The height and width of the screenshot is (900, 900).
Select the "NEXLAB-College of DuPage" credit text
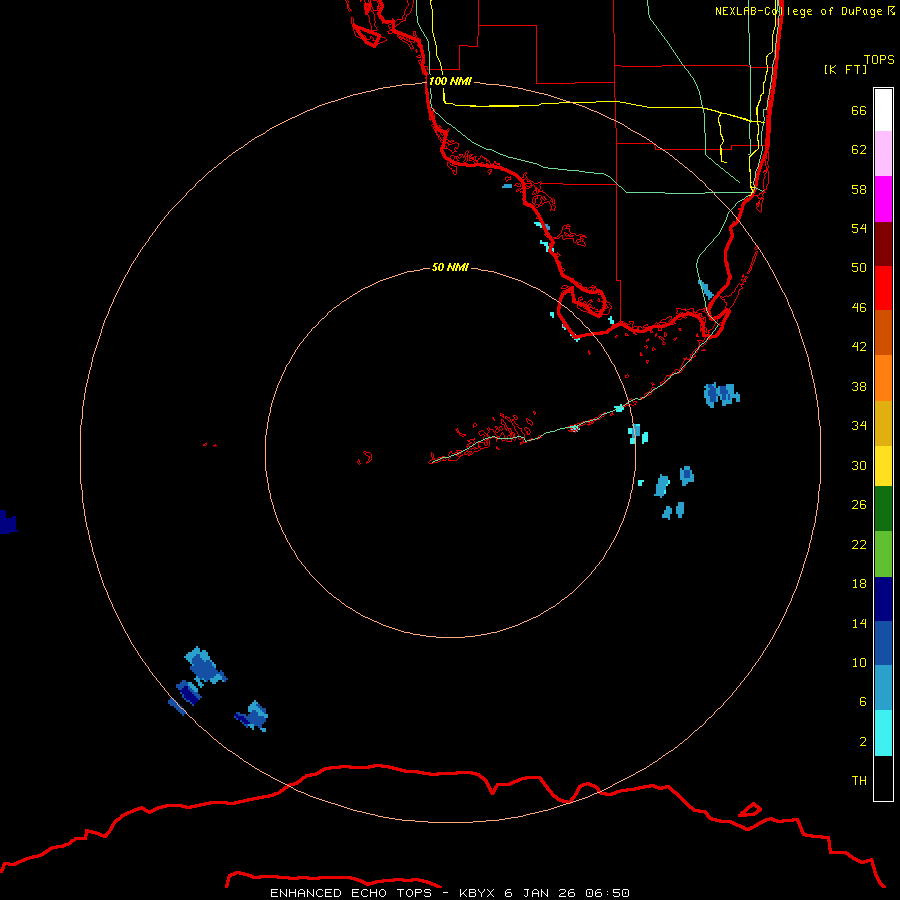pos(798,11)
